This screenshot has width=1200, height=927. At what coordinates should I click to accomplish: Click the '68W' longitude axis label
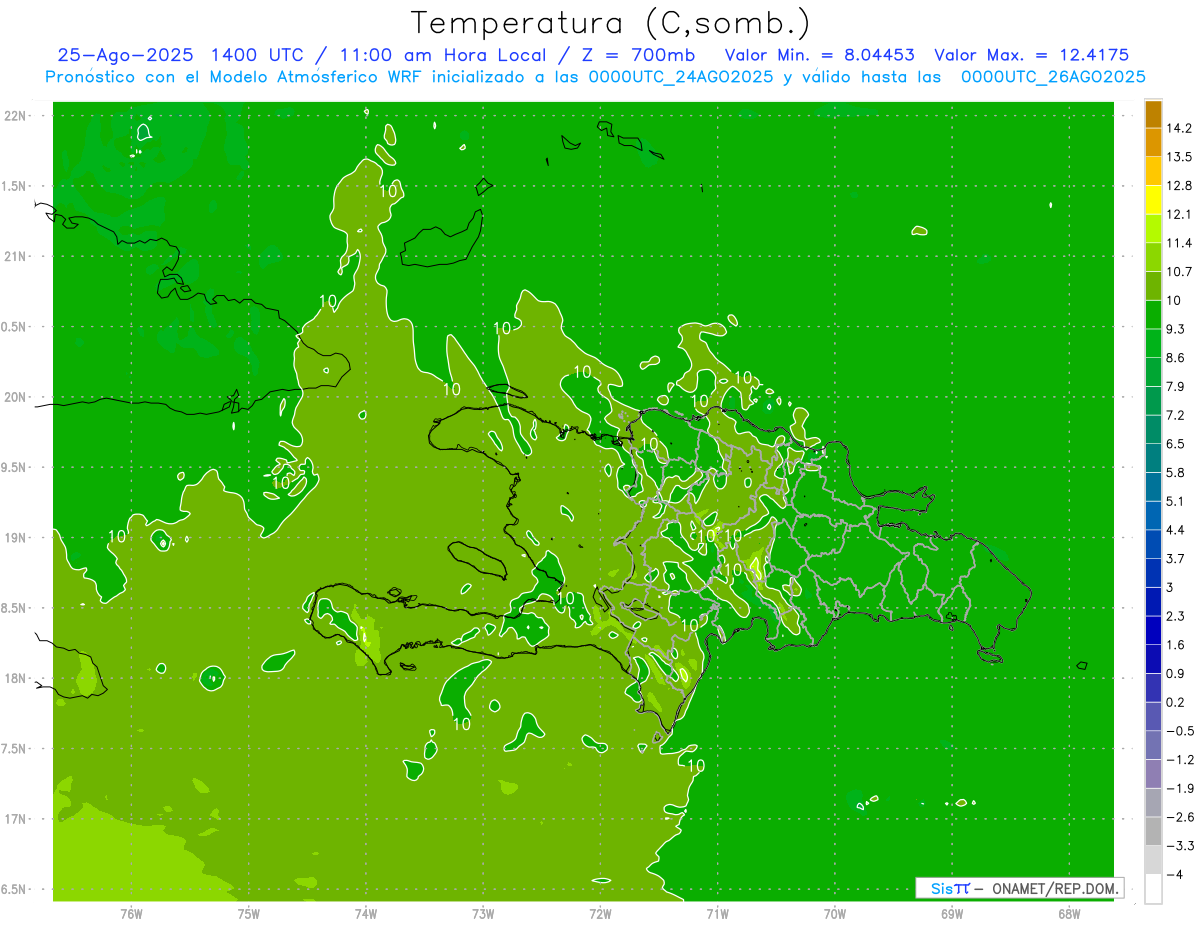pyautogui.click(x=1068, y=913)
